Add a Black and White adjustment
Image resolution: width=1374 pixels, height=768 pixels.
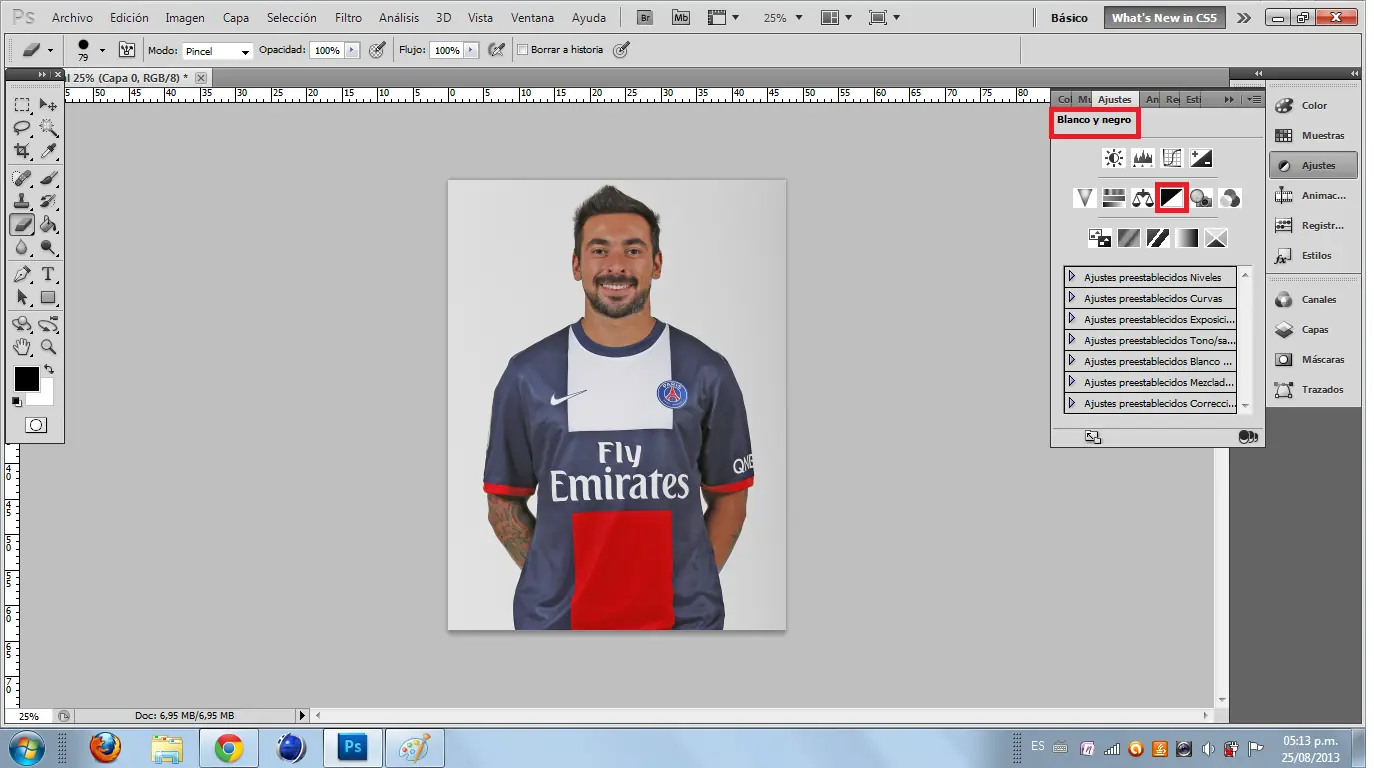click(1171, 198)
